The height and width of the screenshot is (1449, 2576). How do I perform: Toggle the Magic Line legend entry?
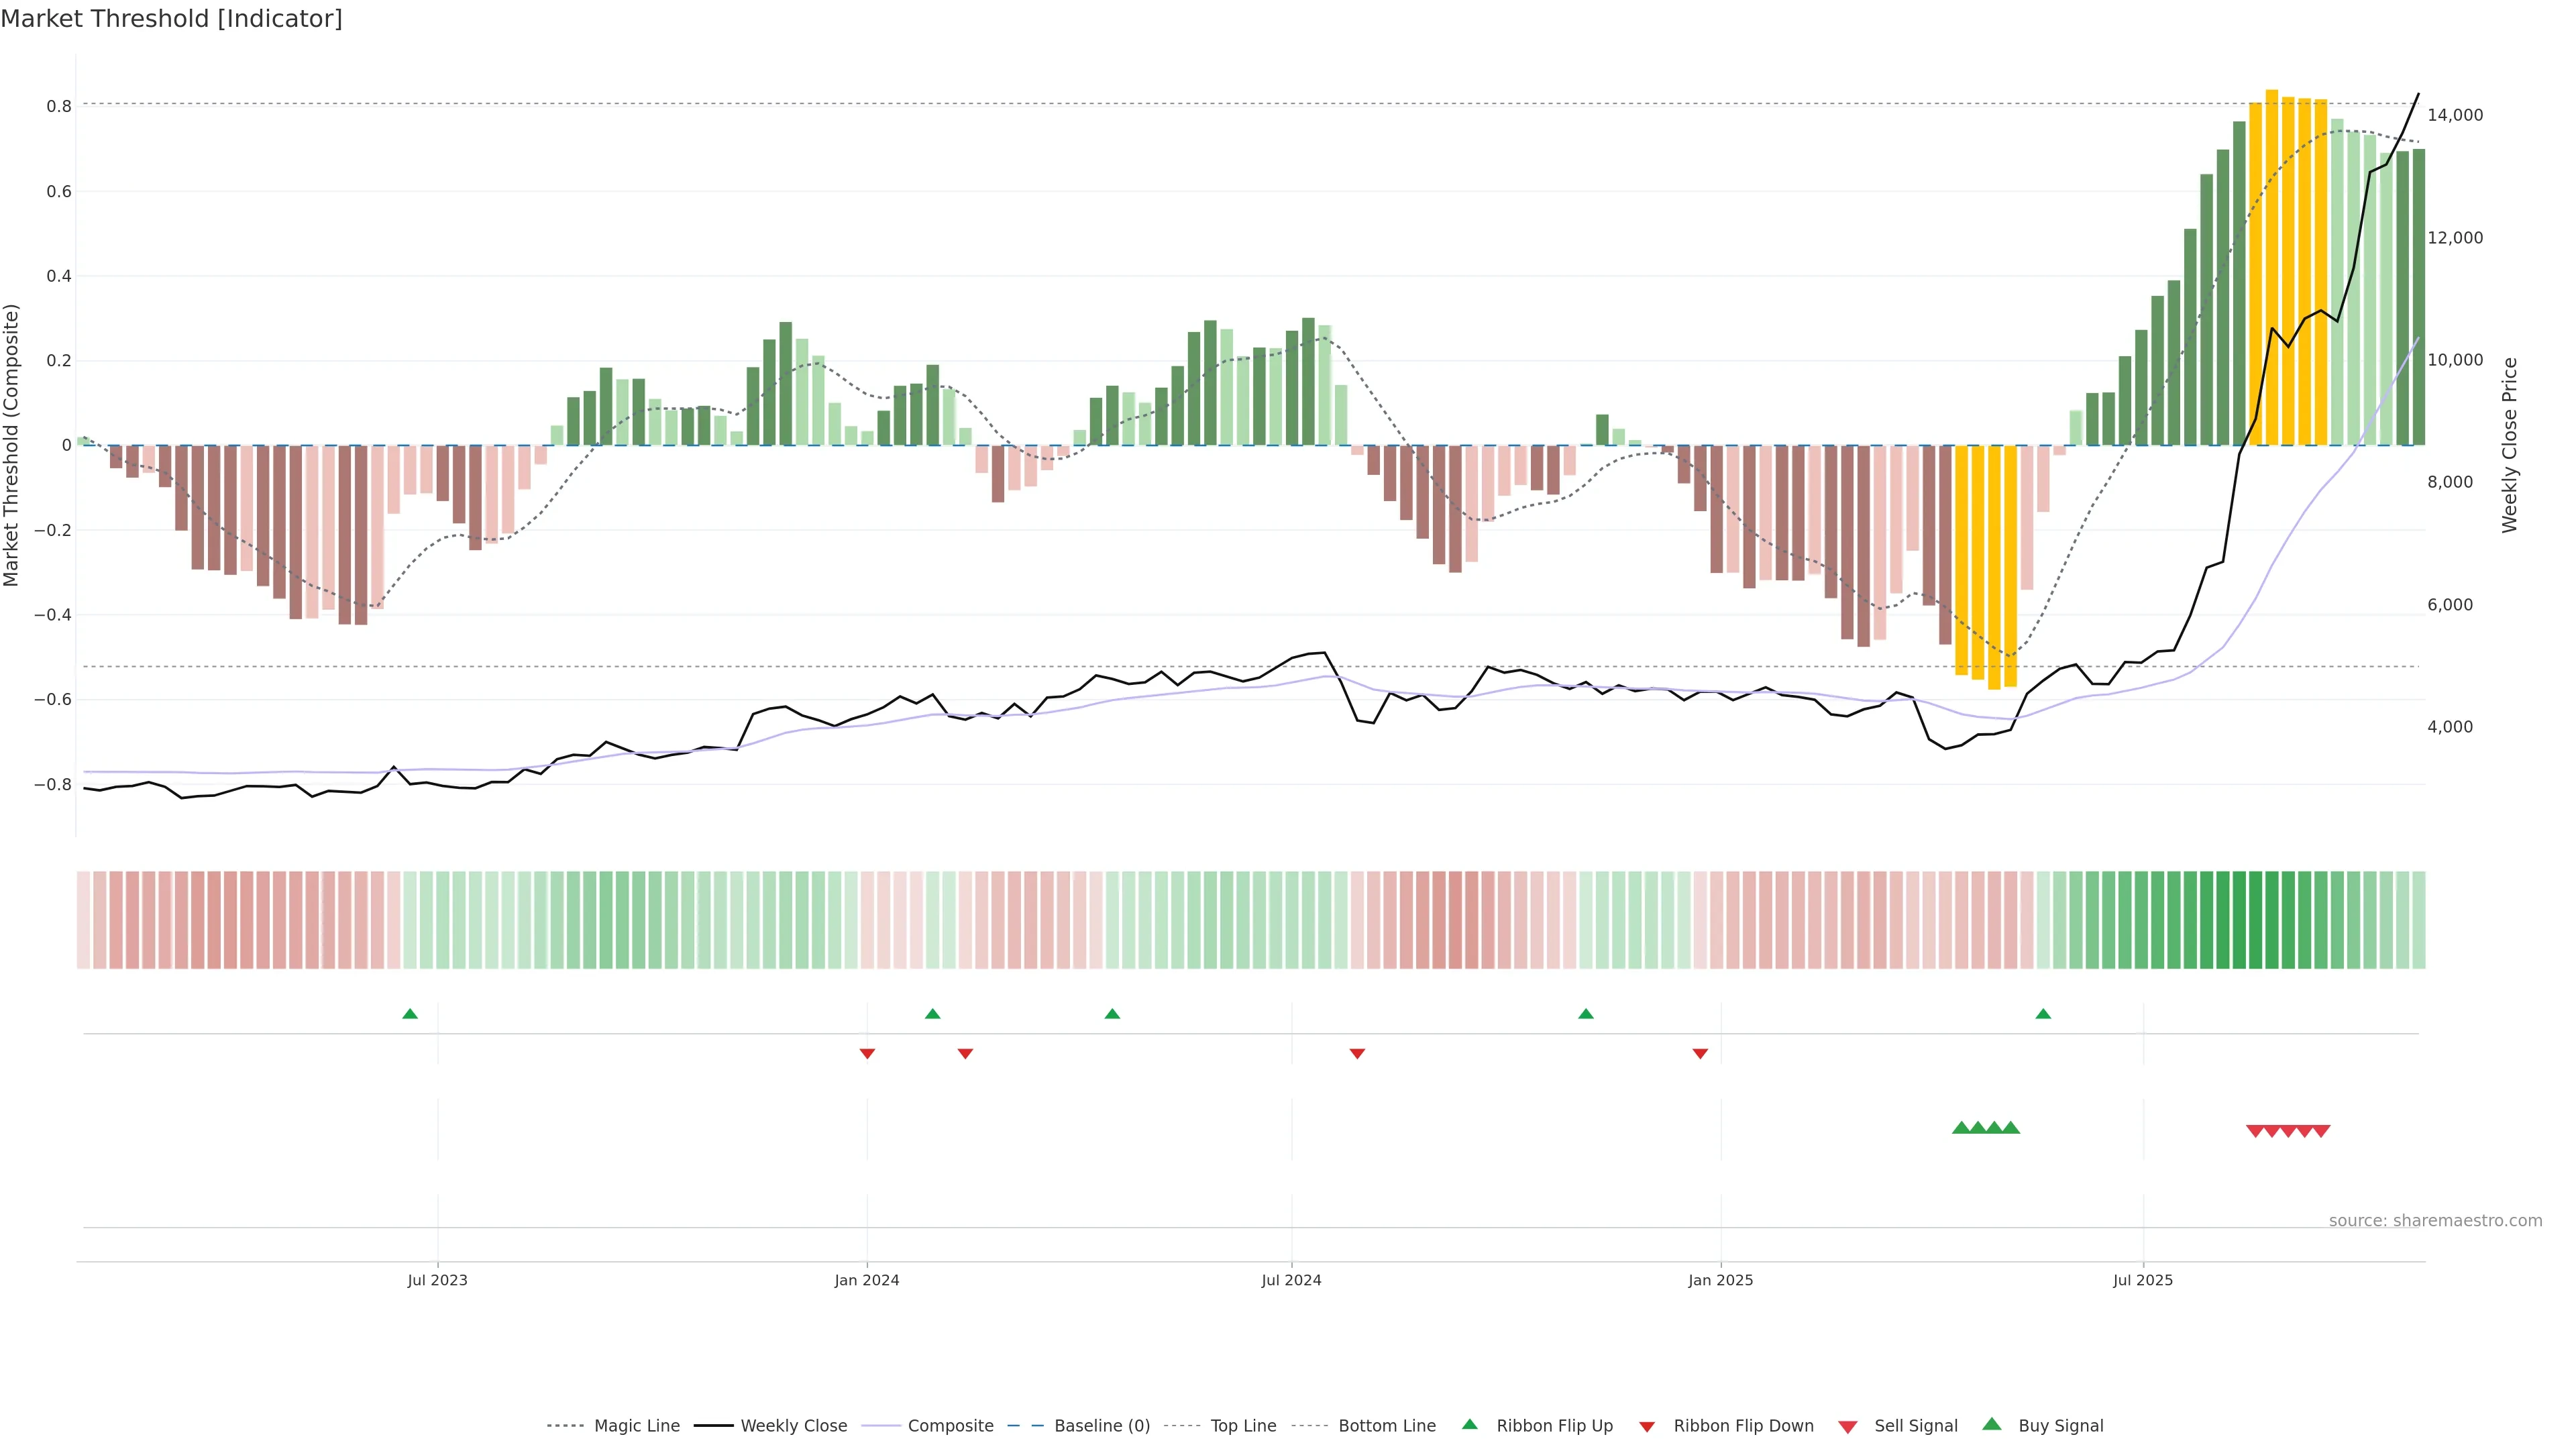636,1426
